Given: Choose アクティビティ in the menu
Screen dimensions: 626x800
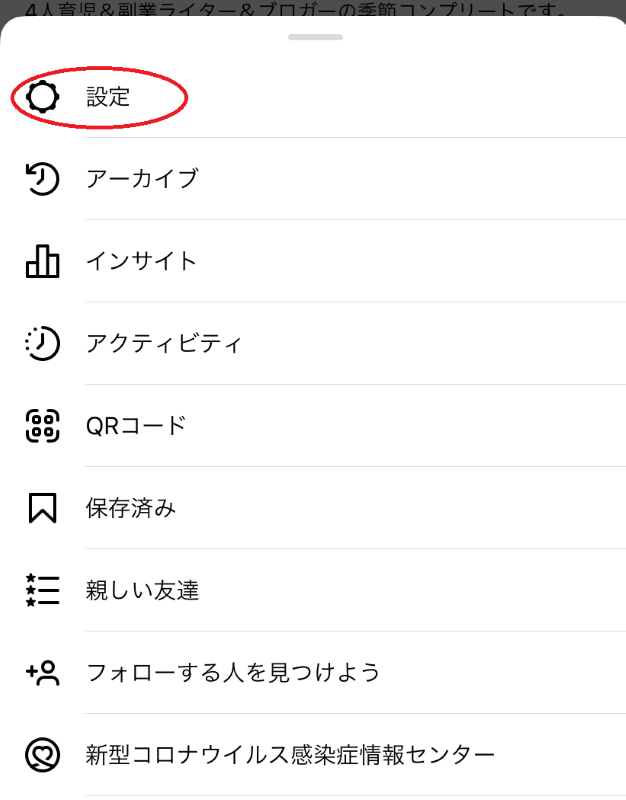Looking at the screenshot, I should pos(164,343).
